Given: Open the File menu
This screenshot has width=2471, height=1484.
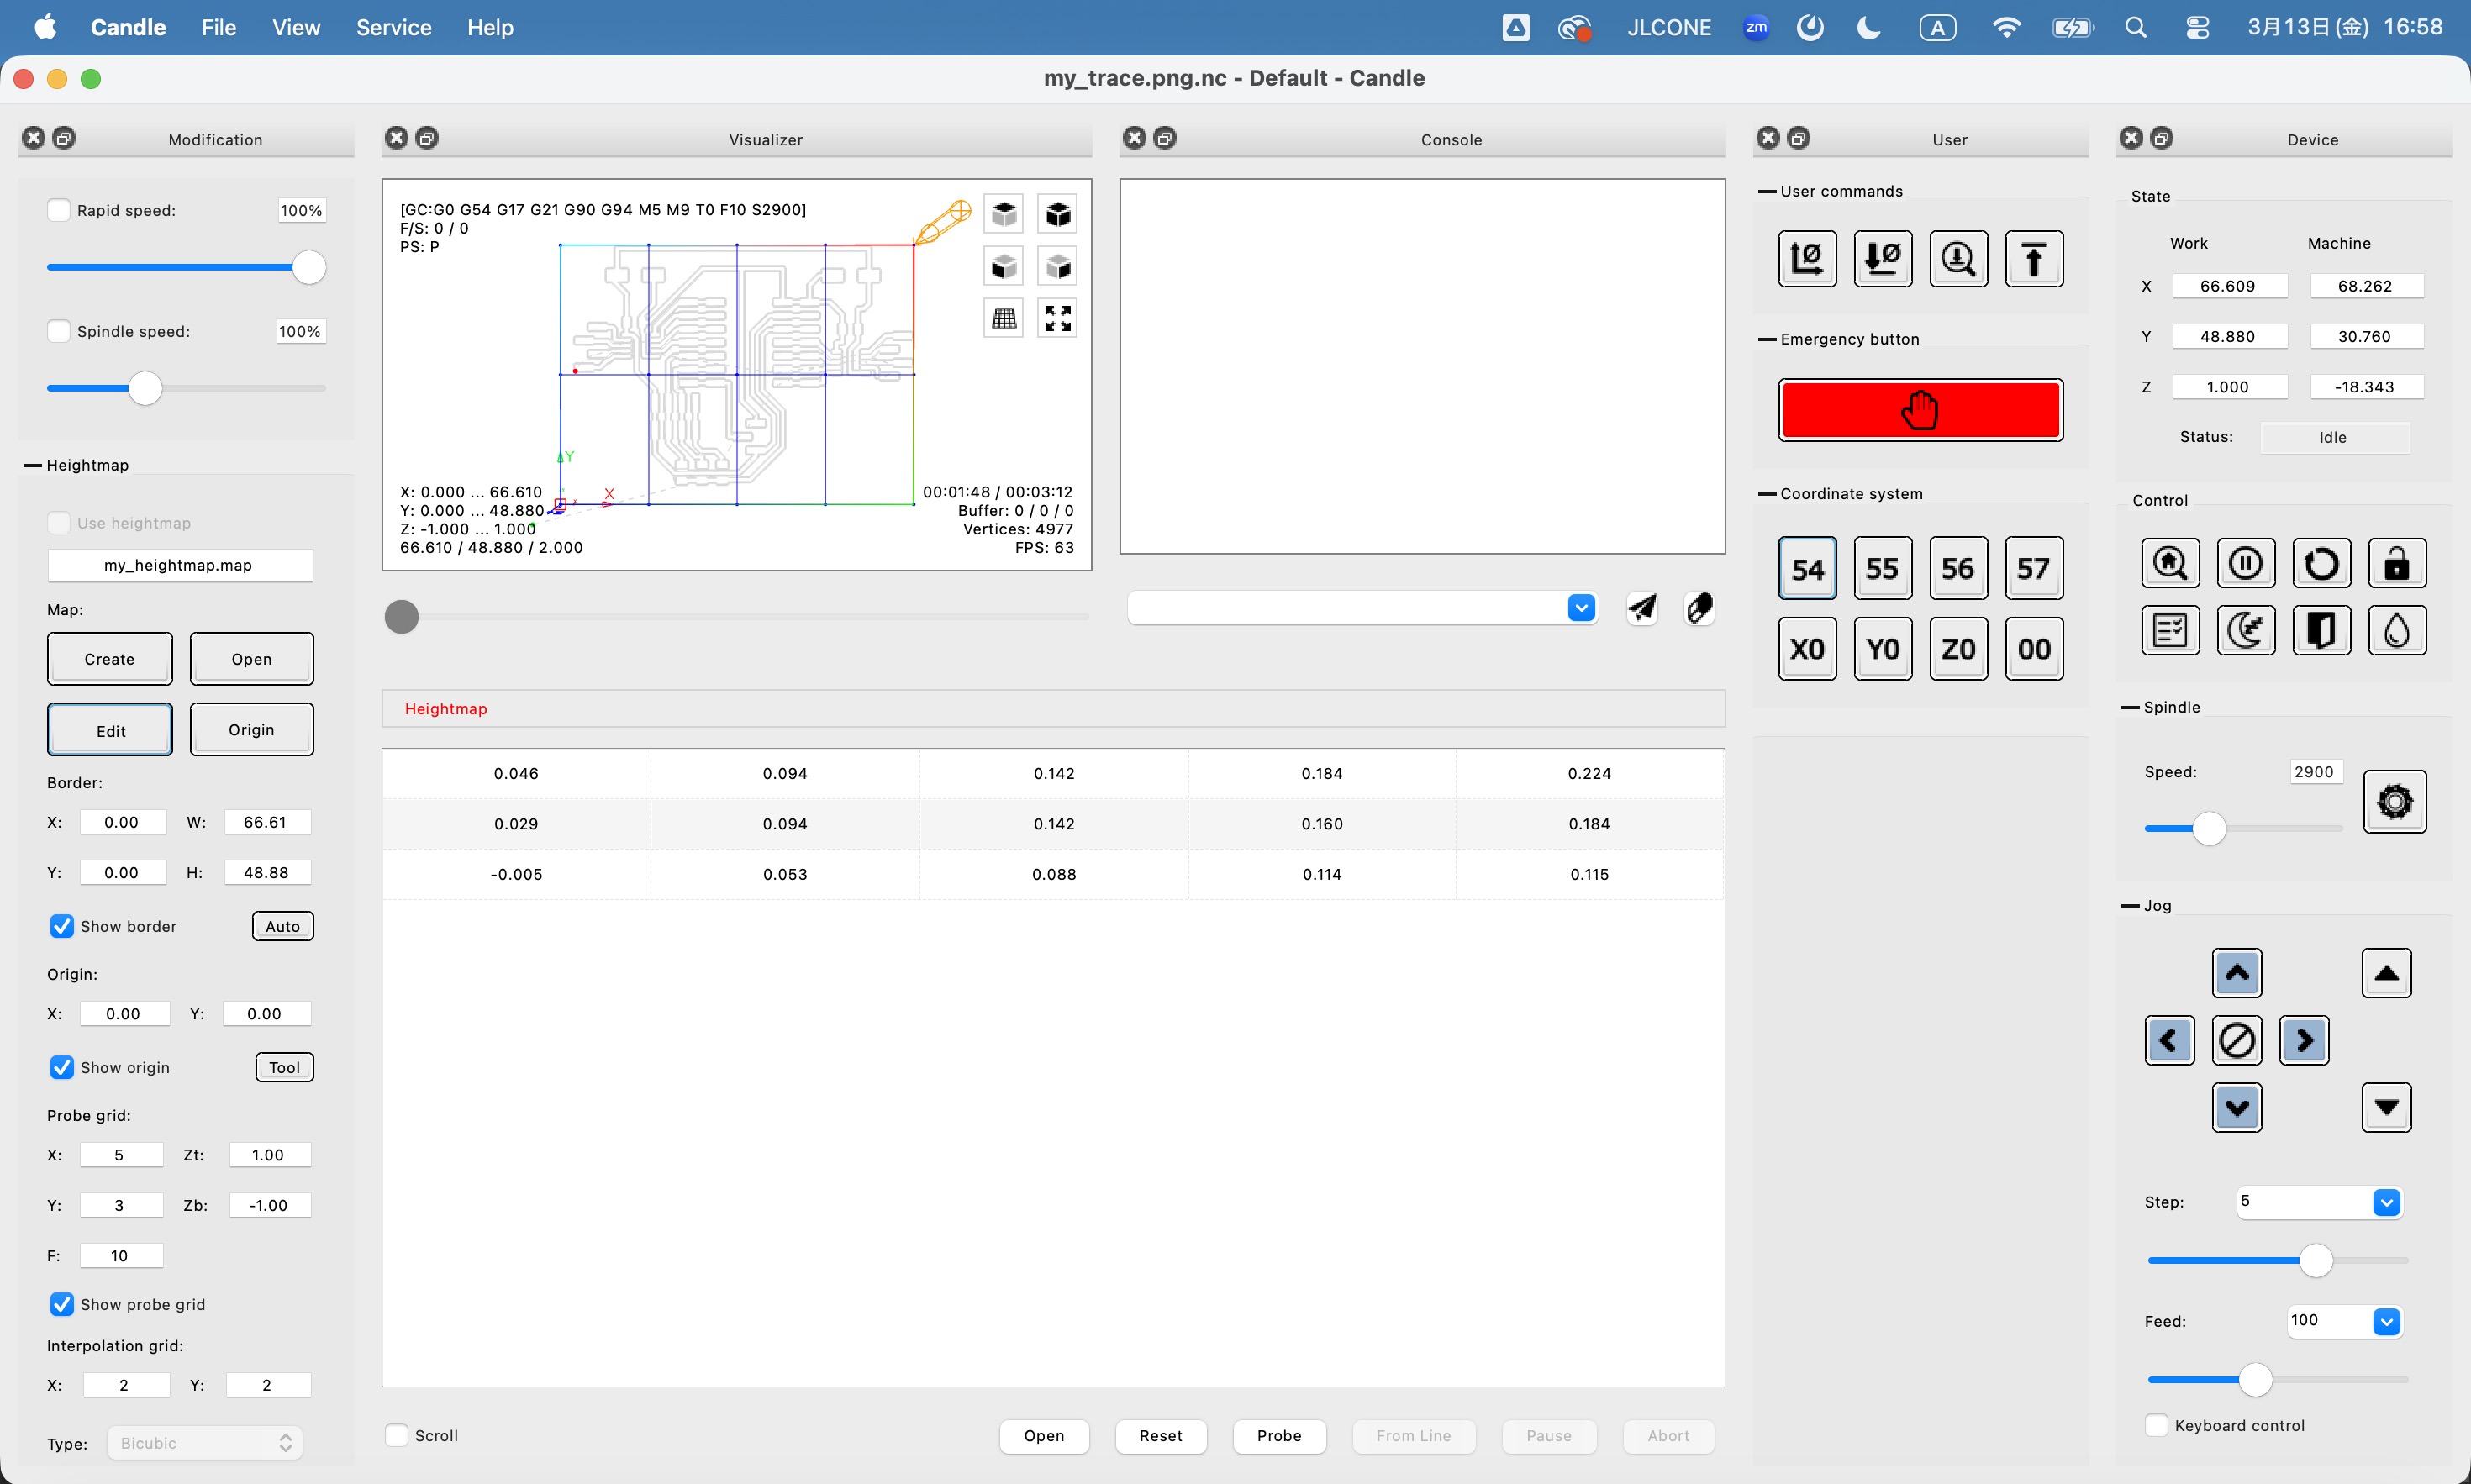Looking at the screenshot, I should [x=218, y=27].
